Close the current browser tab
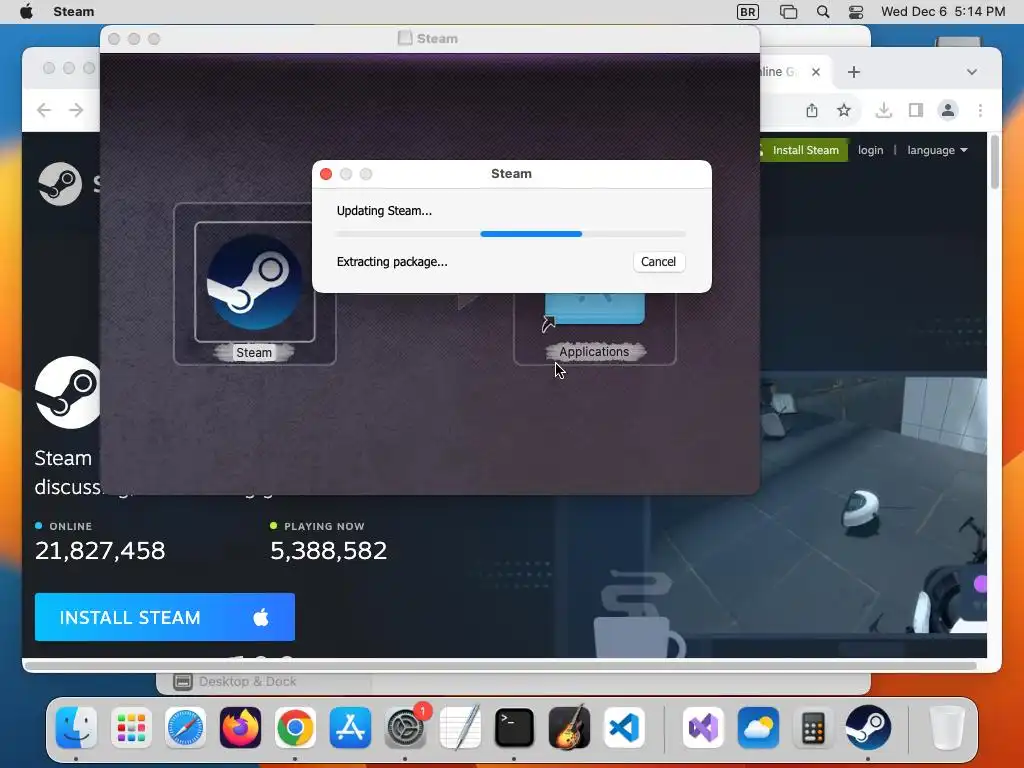Screen dimensions: 1024x768 (816, 72)
